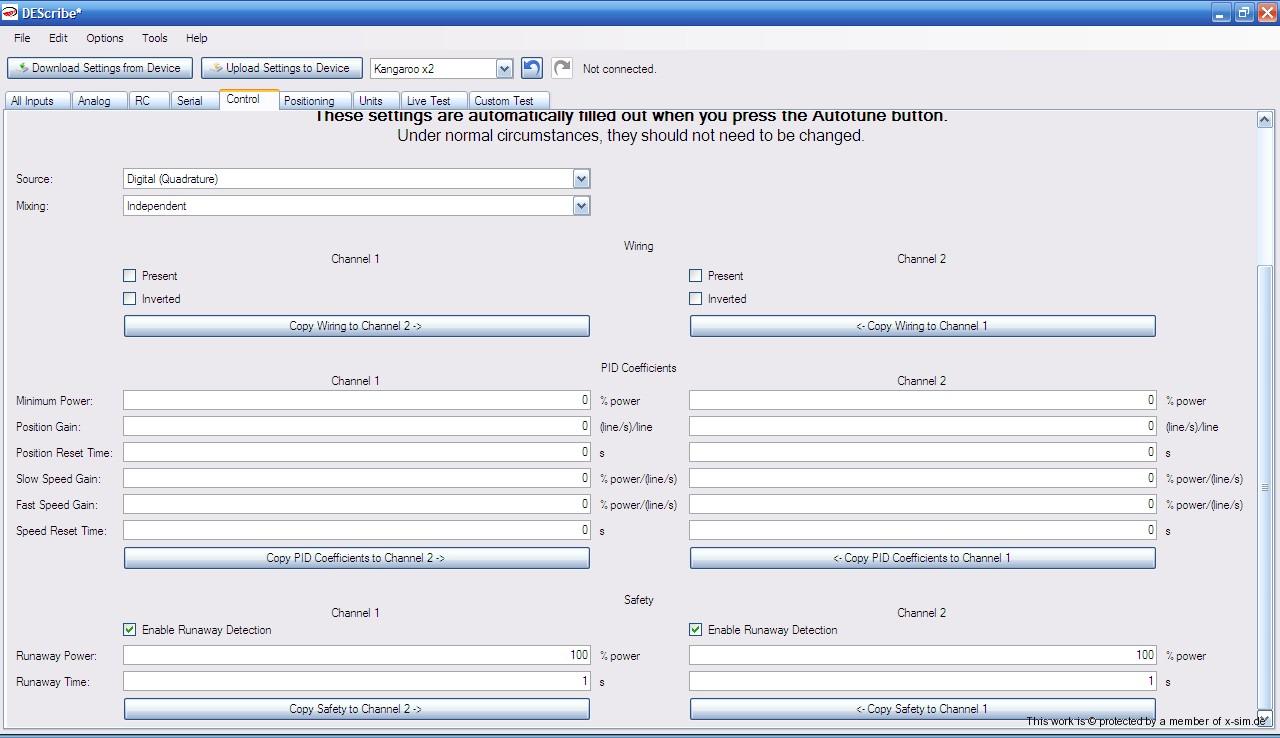Image resolution: width=1280 pixels, height=738 pixels.
Task: Click Channel 2 Runaway Time input field
Action: pos(922,682)
